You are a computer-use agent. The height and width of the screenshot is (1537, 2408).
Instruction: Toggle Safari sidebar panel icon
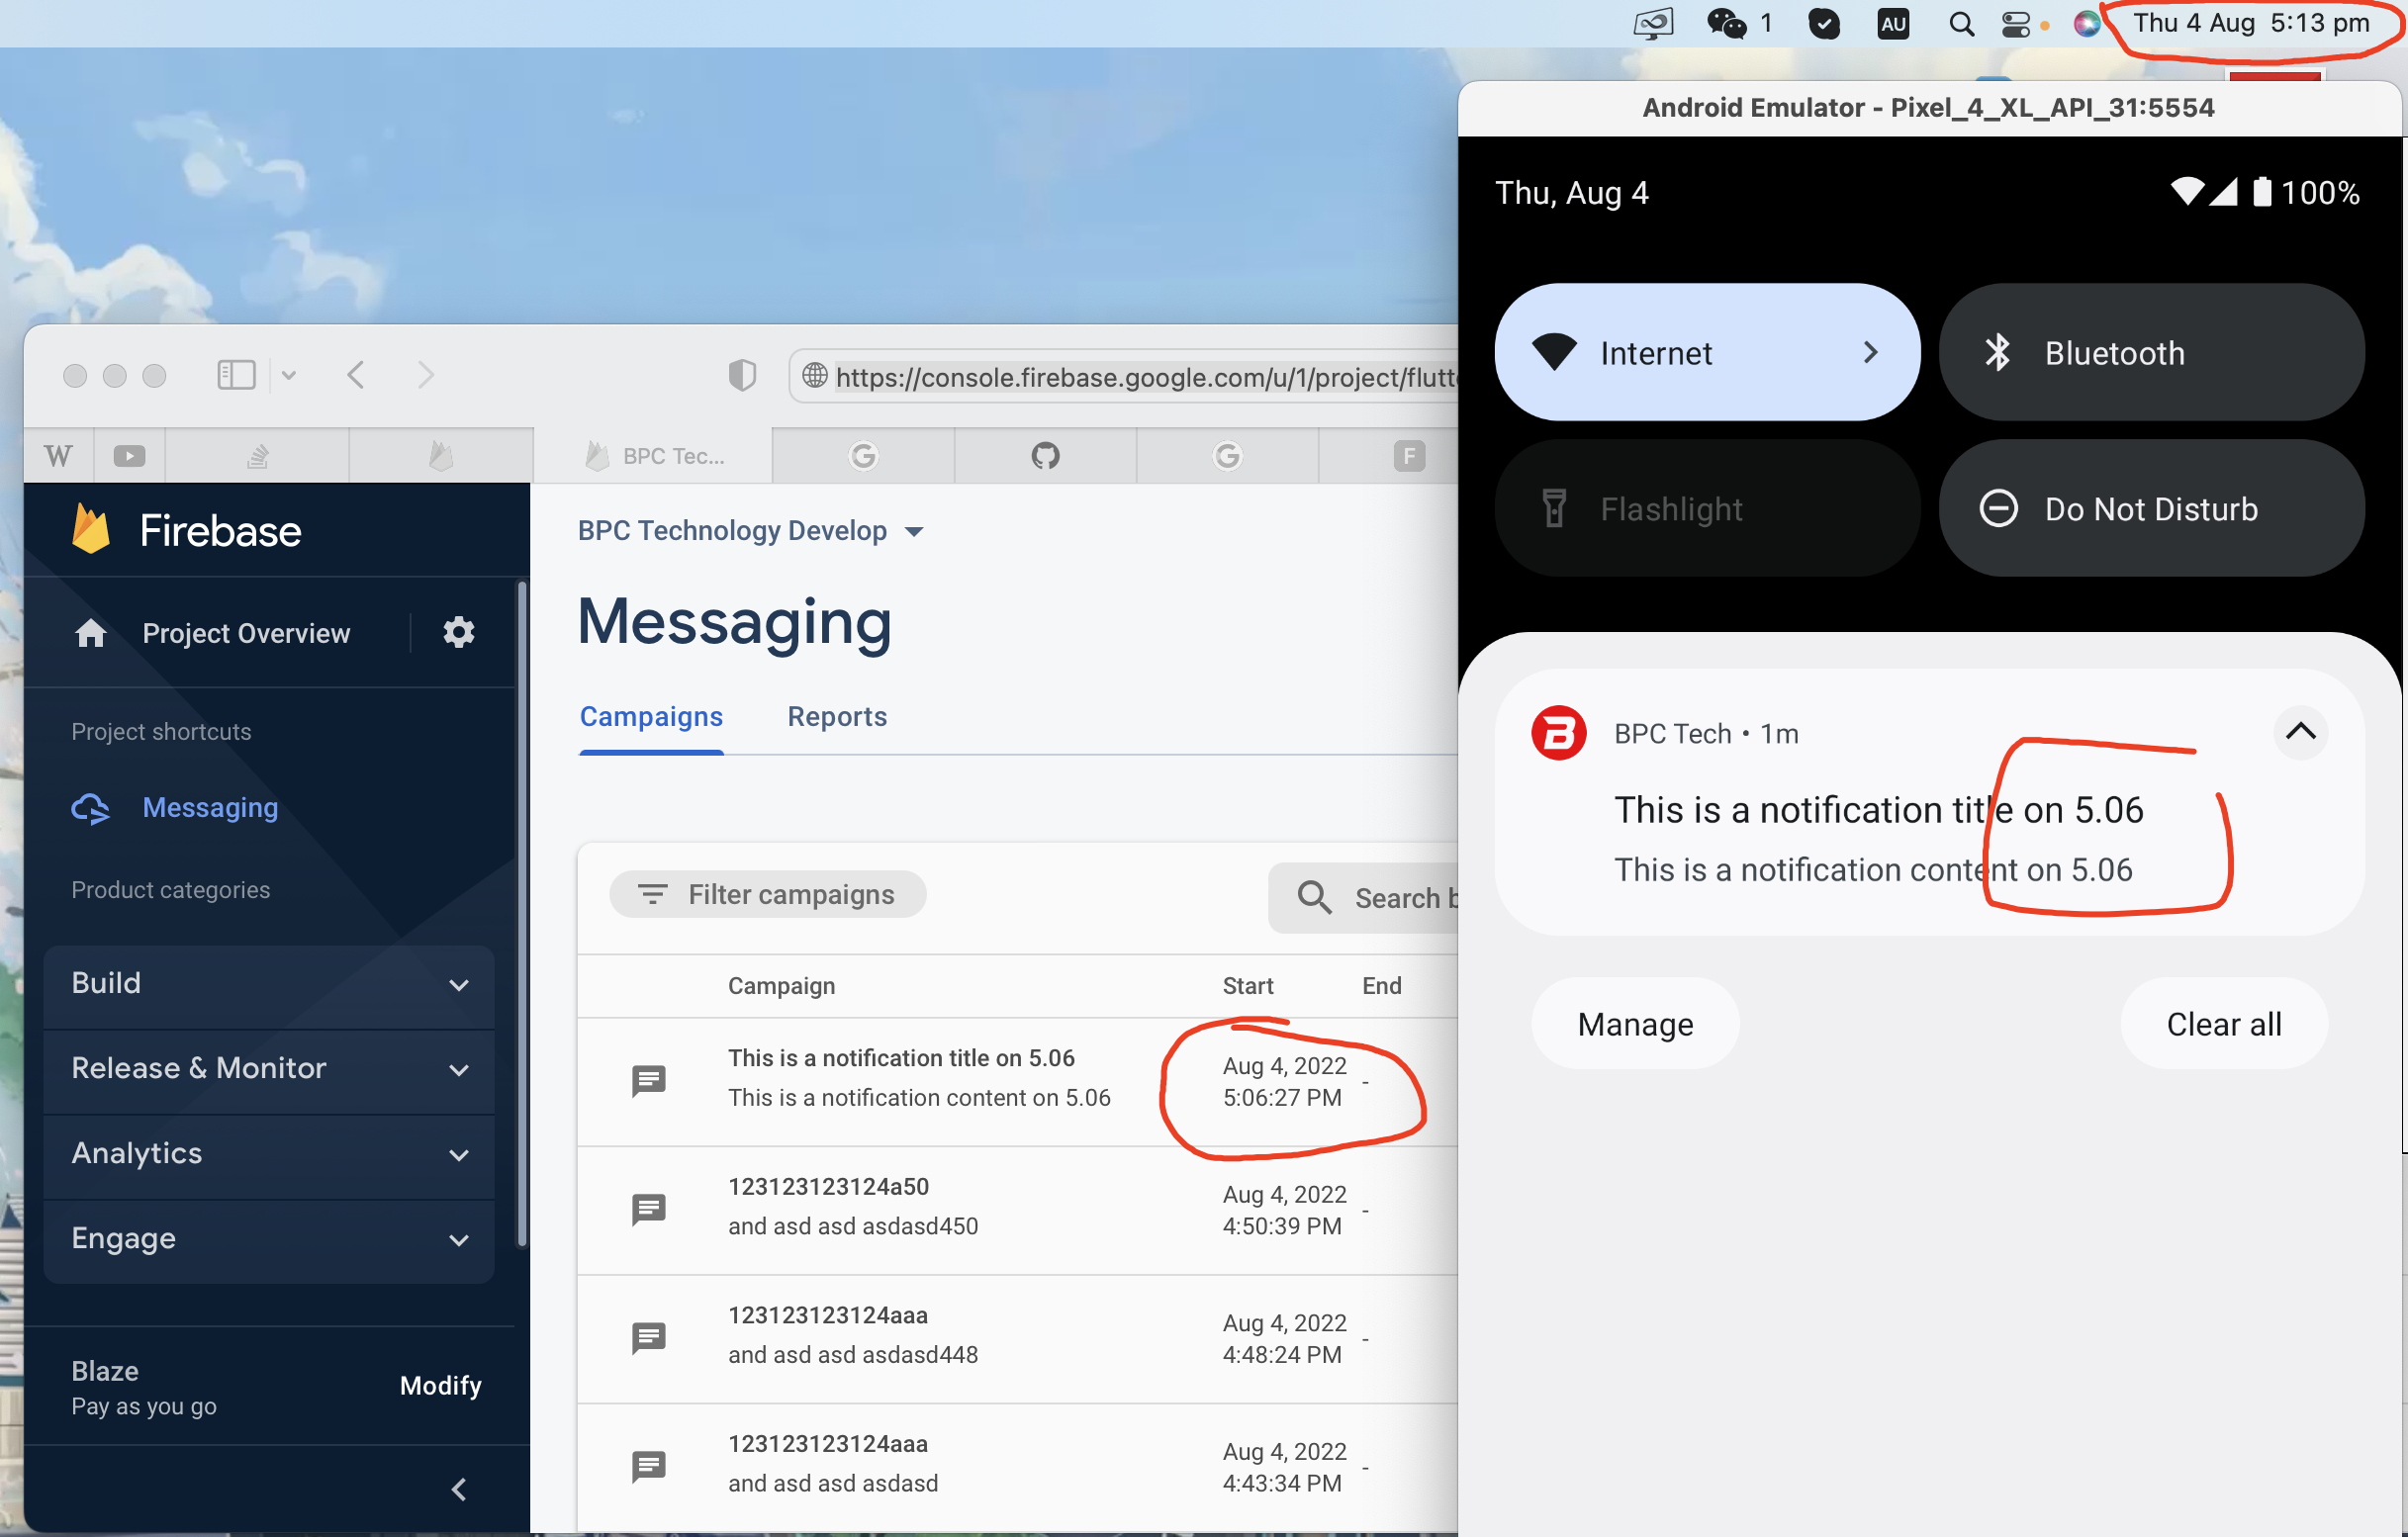236,375
